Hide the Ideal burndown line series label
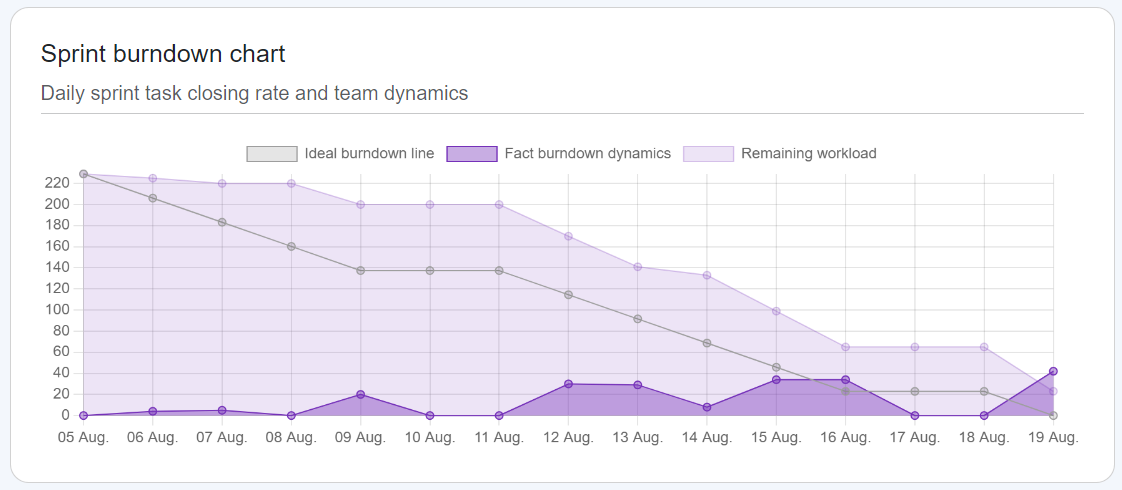Image resolution: width=1122 pixels, height=490 pixels. click(369, 154)
